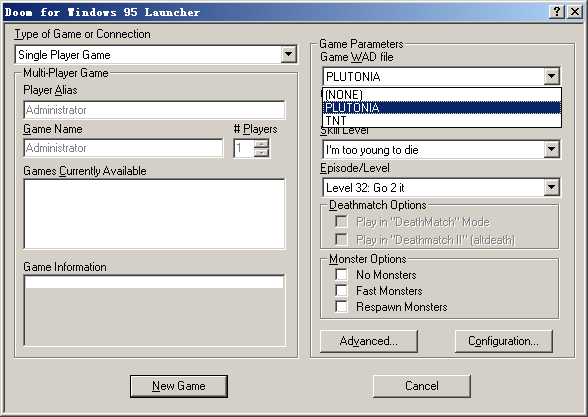
Task: Click the Game Information text area
Action: click(x=154, y=310)
